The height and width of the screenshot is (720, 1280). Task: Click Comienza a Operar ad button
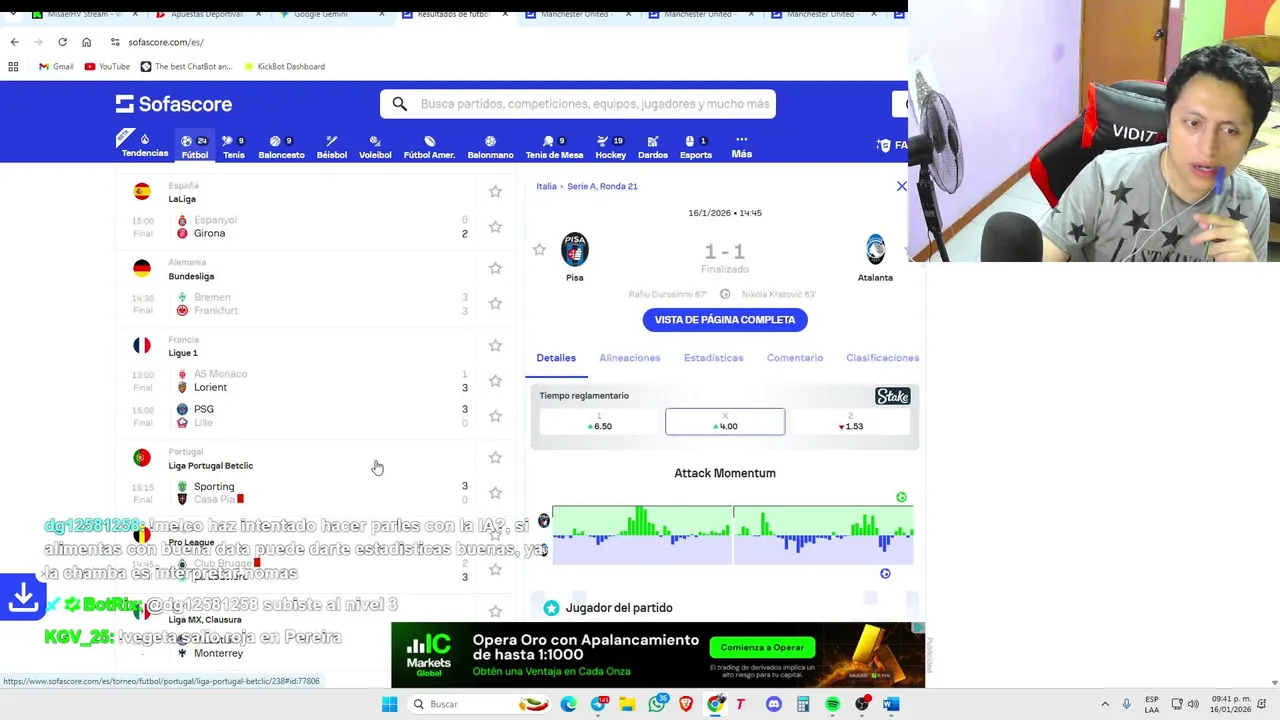762,648
